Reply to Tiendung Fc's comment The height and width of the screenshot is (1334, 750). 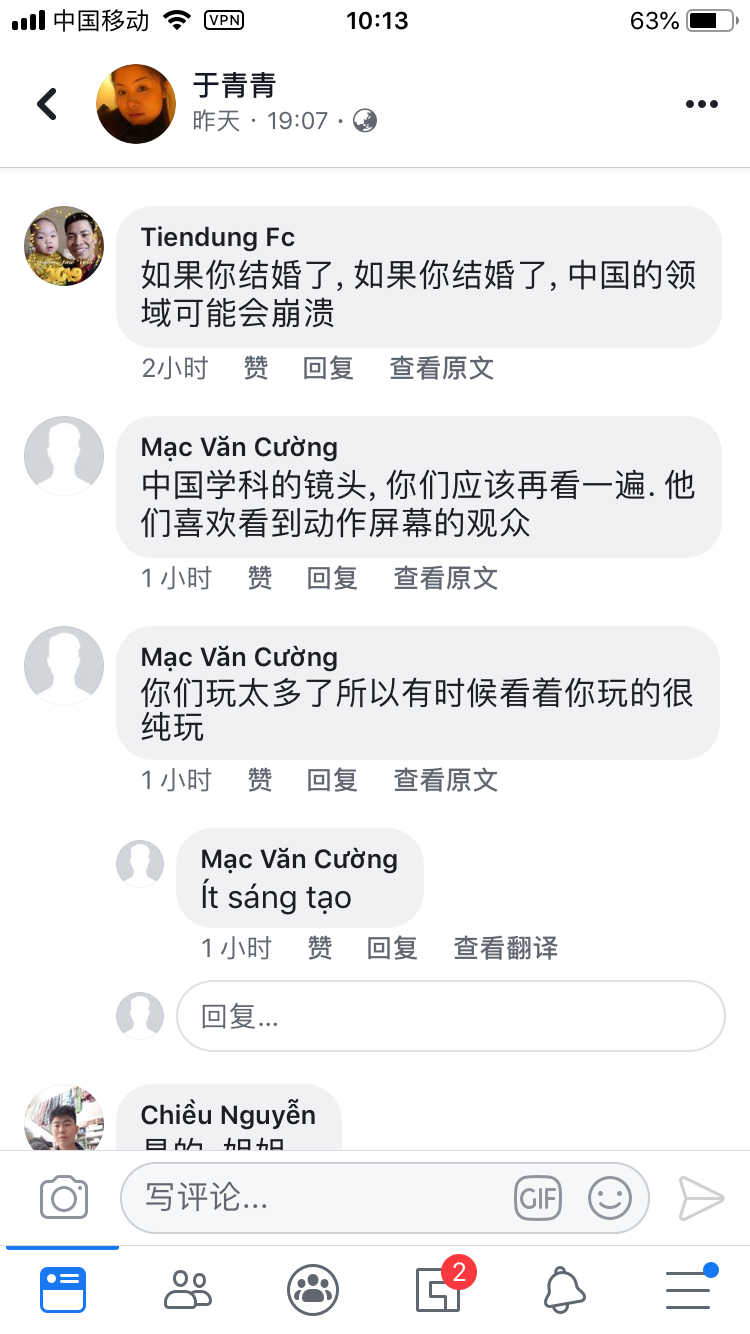click(x=328, y=368)
